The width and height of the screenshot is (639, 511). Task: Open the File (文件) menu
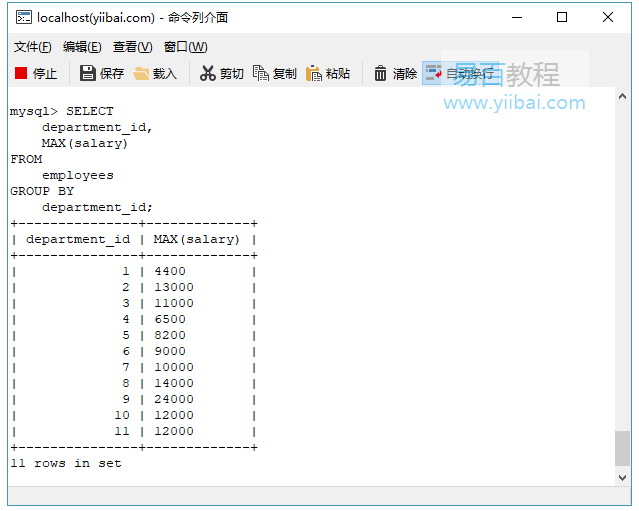[32, 47]
